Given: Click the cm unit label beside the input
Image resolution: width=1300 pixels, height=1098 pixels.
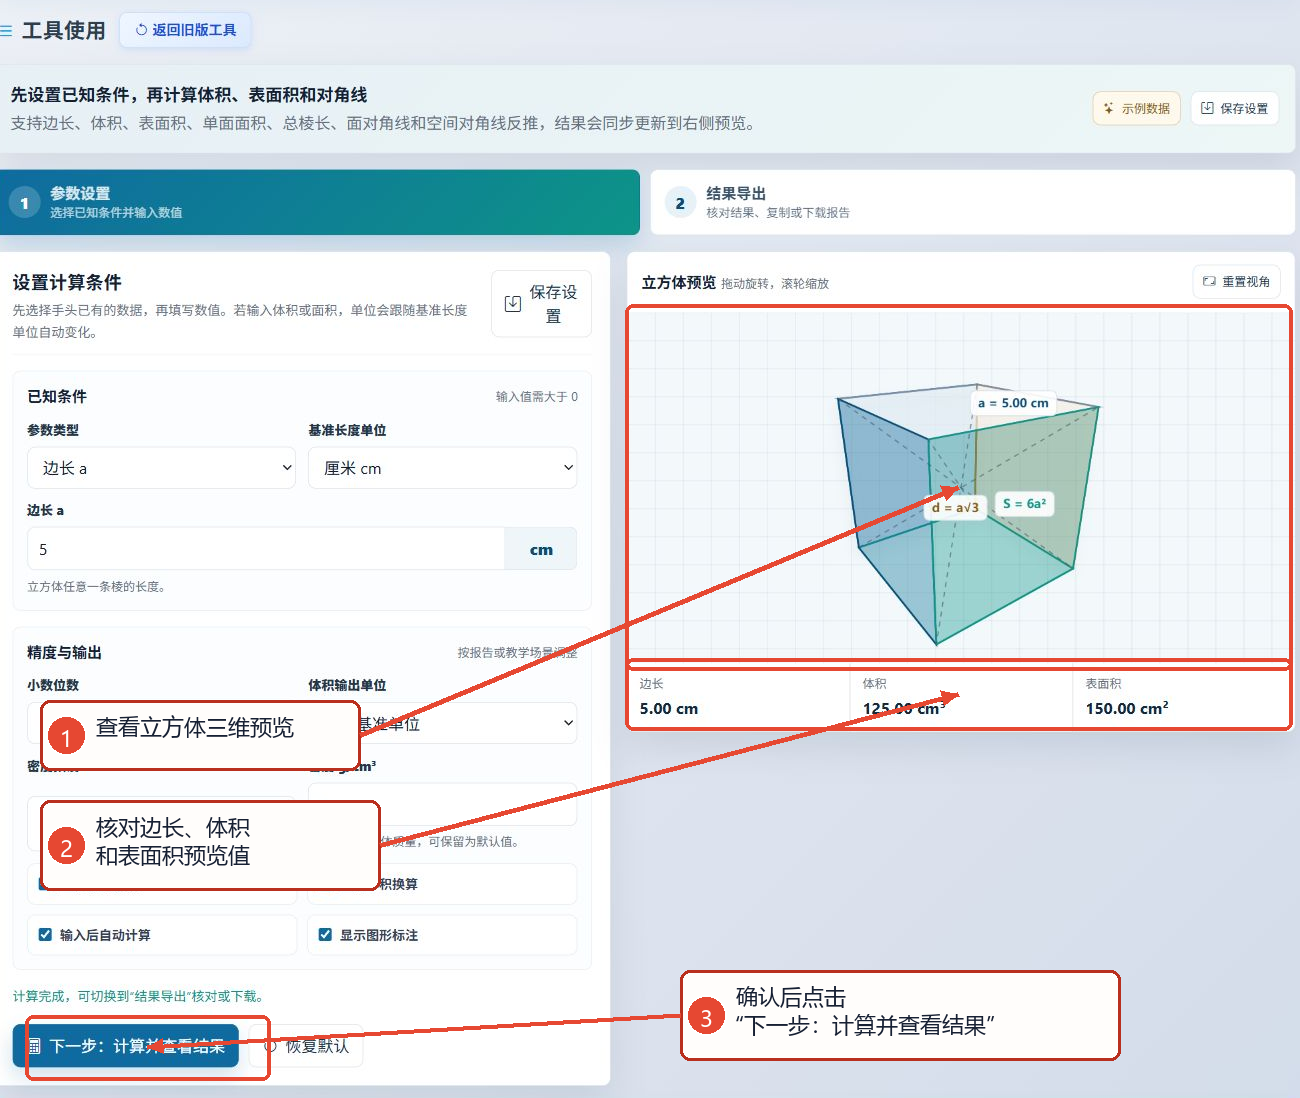Looking at the screenshot, I should pos(541,549).
